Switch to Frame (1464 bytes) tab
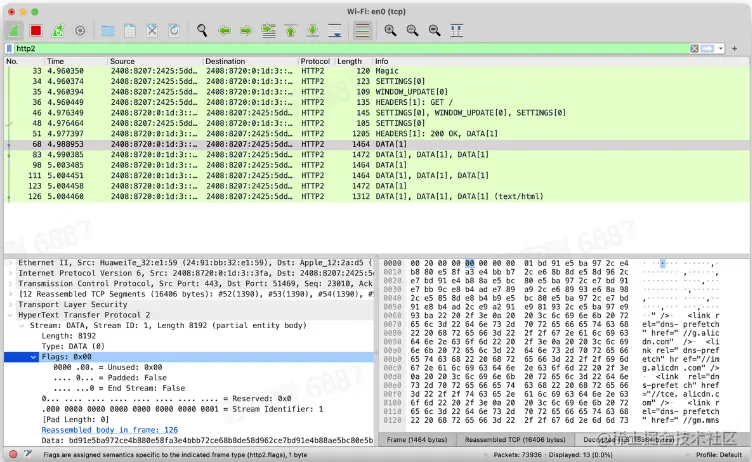752x462 pixels. [417, 439]
